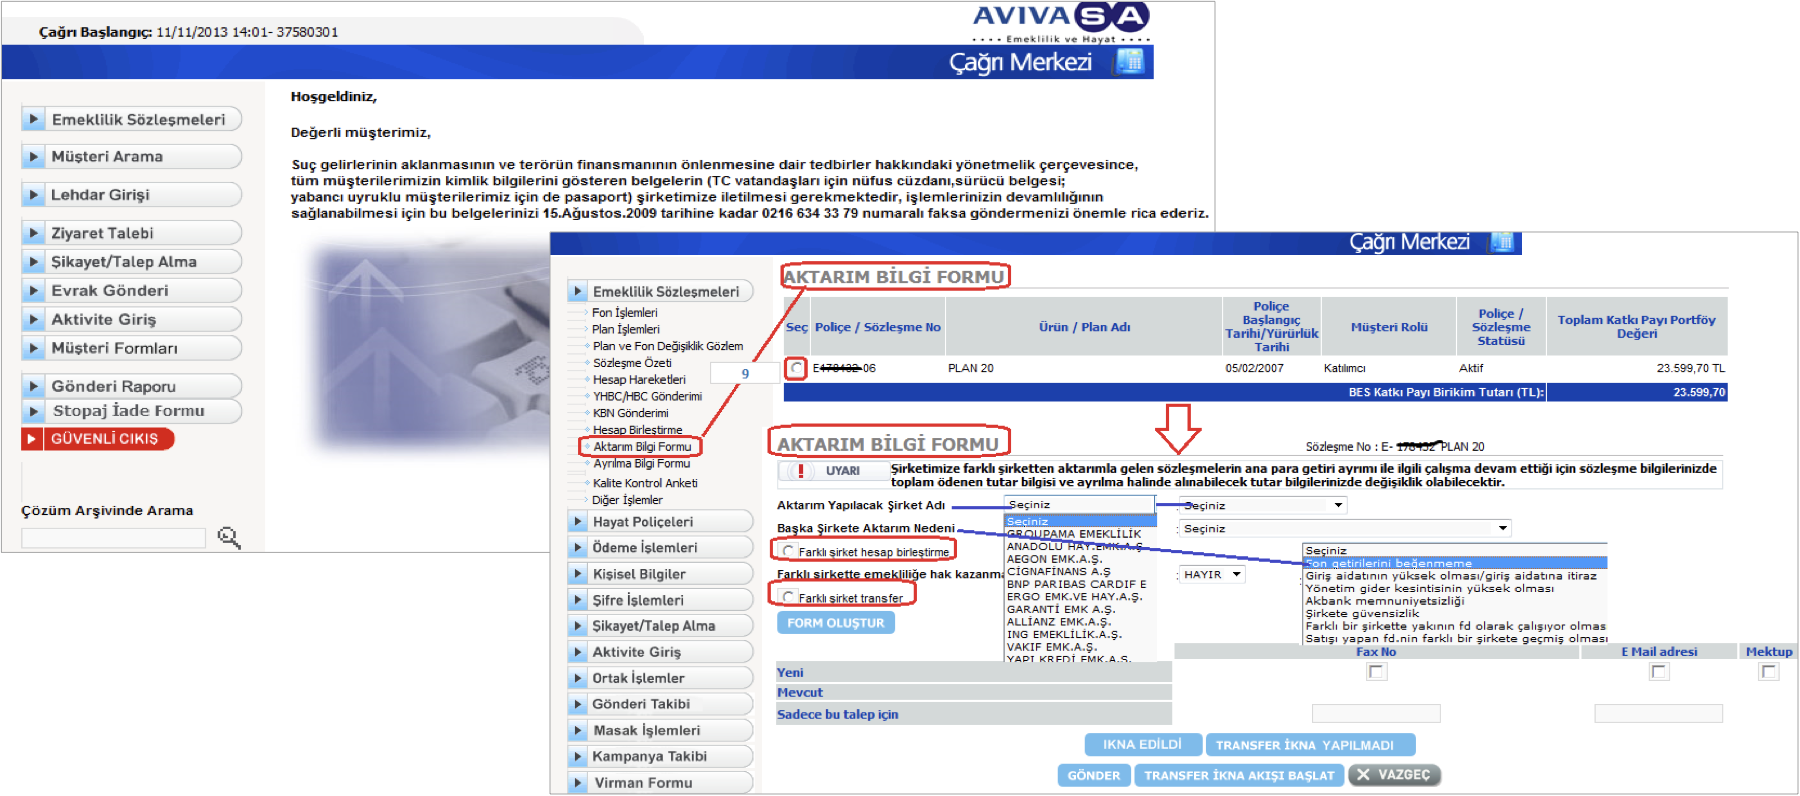Click the arrow icon beside Emeklilik Sözleşmeleri in back window
1800x796 pixels.
(33, 119)
